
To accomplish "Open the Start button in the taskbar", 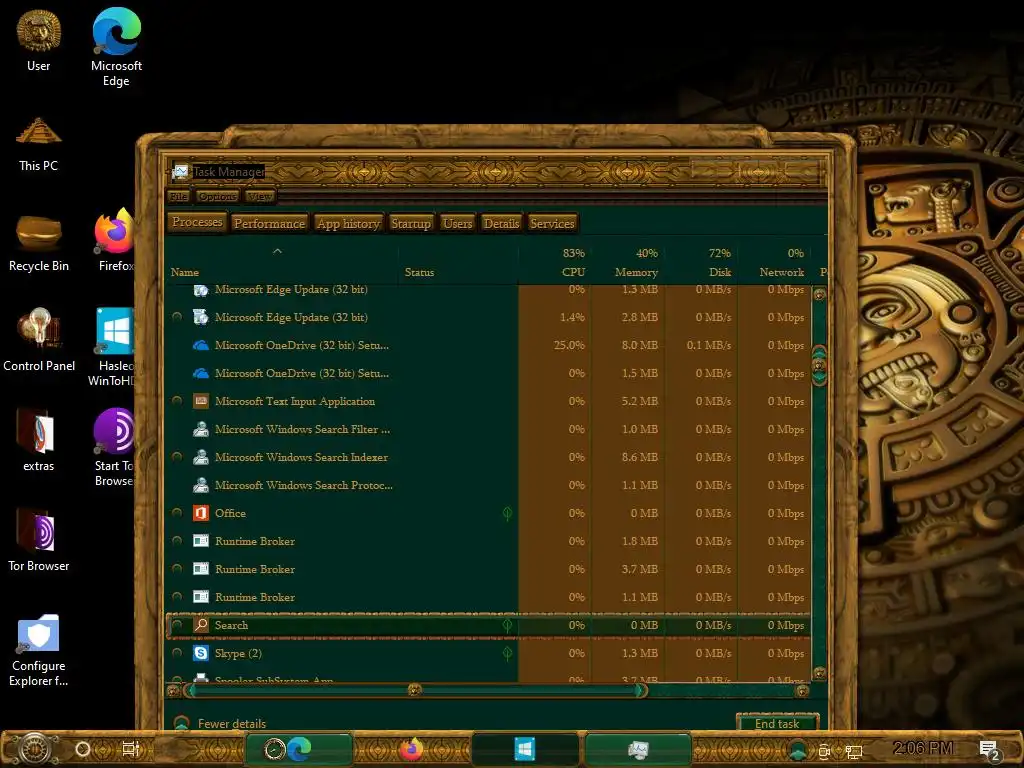I will 35,749.
